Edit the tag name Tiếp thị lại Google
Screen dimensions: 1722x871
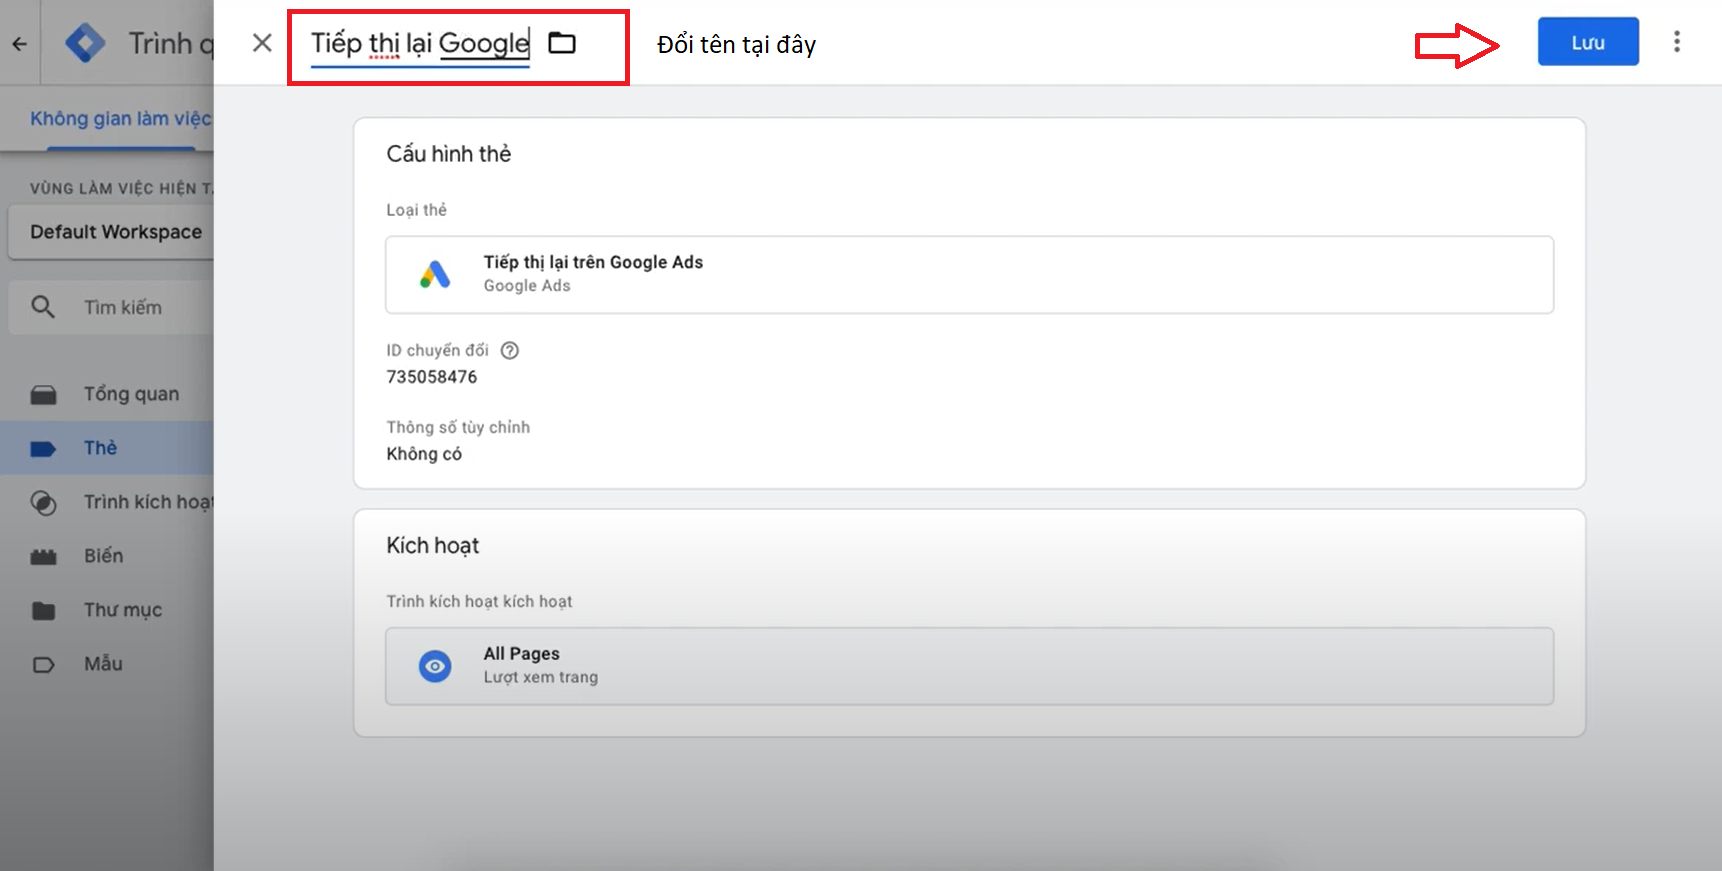420,44
